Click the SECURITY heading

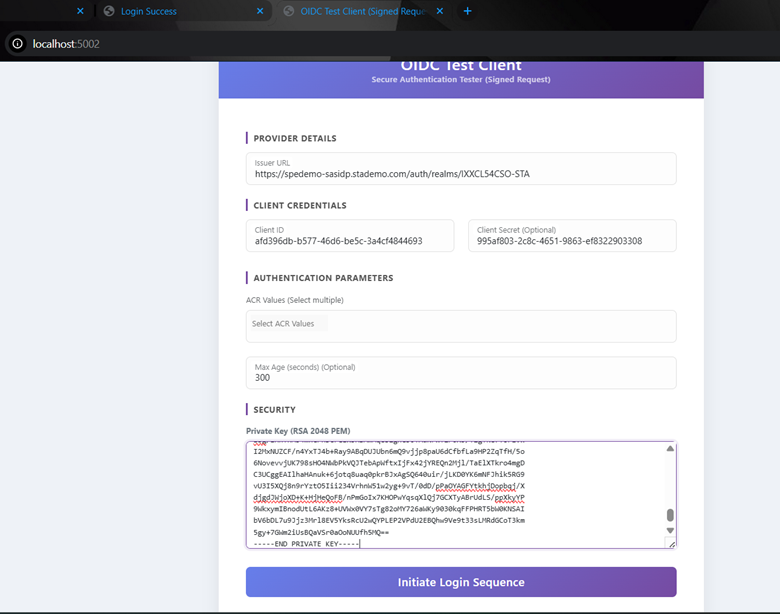(x=275, y=409)
